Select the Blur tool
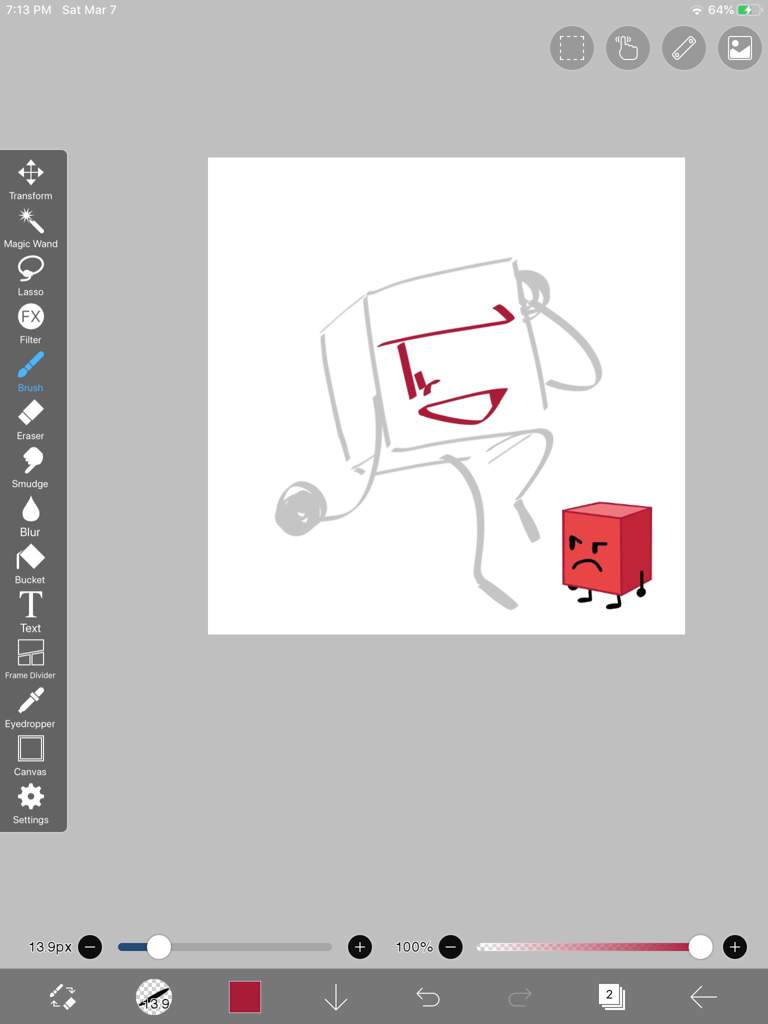 point(31,516)
